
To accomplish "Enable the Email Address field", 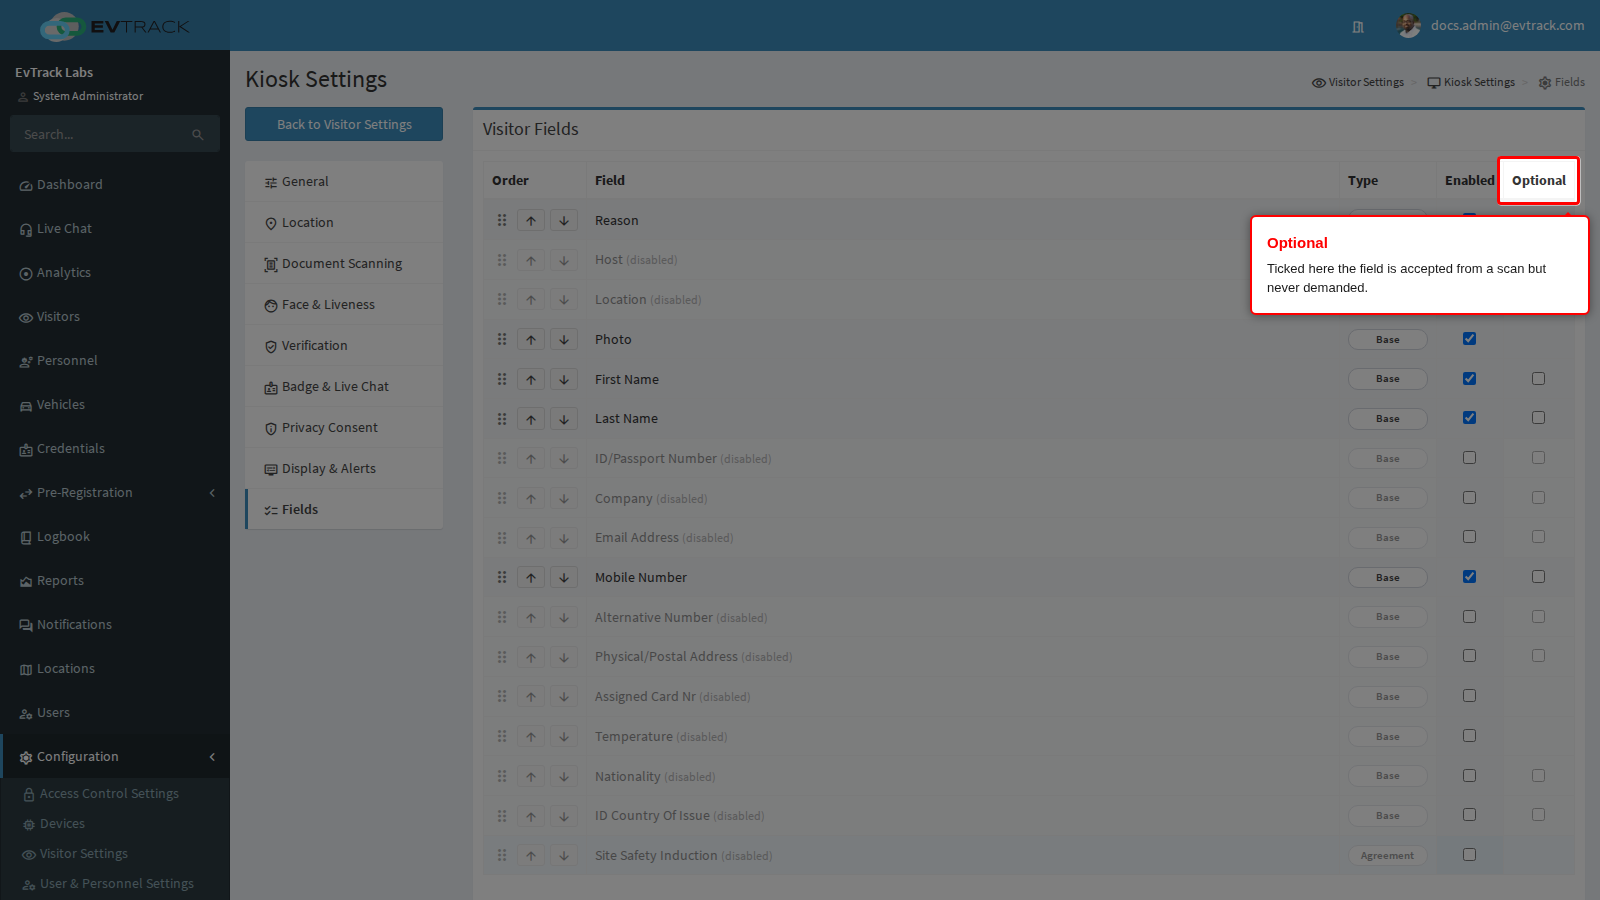I will pyautogui.click(x=1469, y=537).
